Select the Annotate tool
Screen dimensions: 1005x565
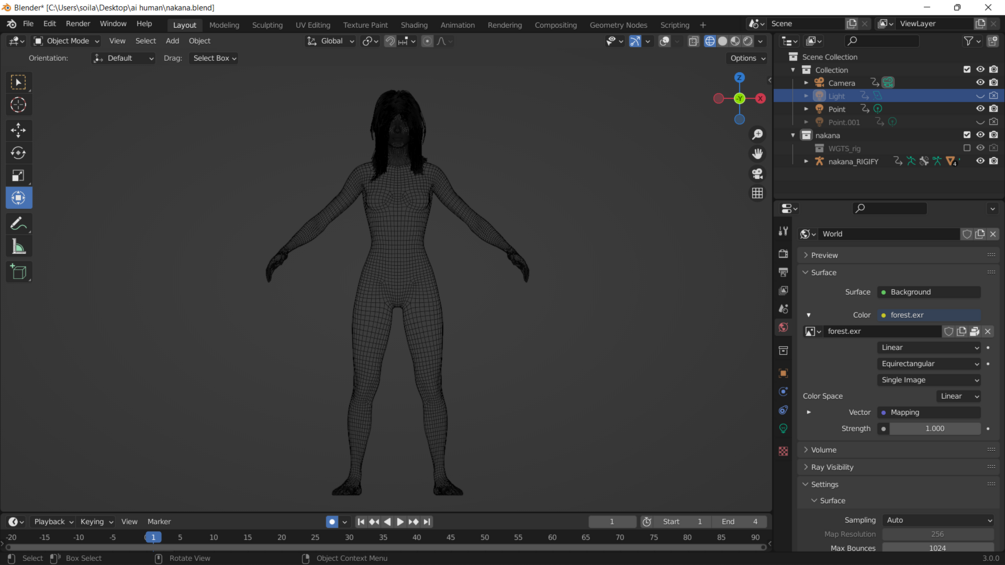click(18, 224)
